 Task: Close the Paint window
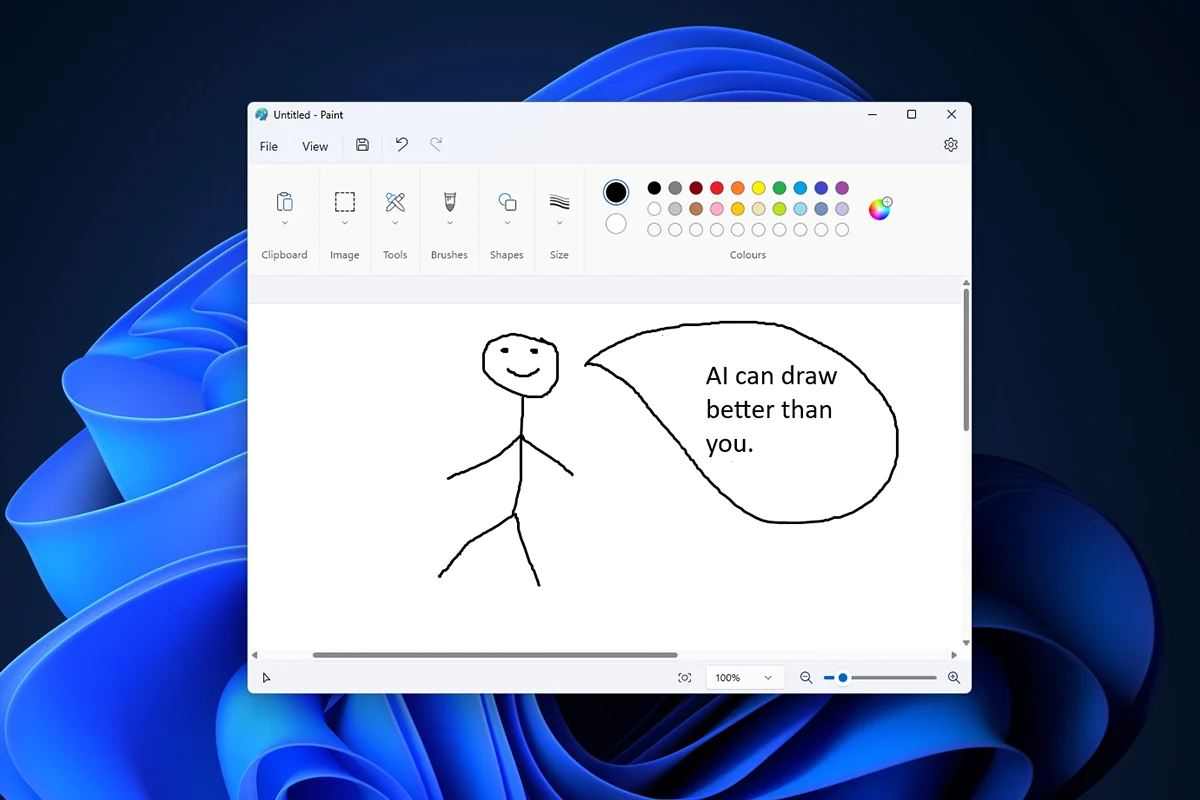[951, 115]
